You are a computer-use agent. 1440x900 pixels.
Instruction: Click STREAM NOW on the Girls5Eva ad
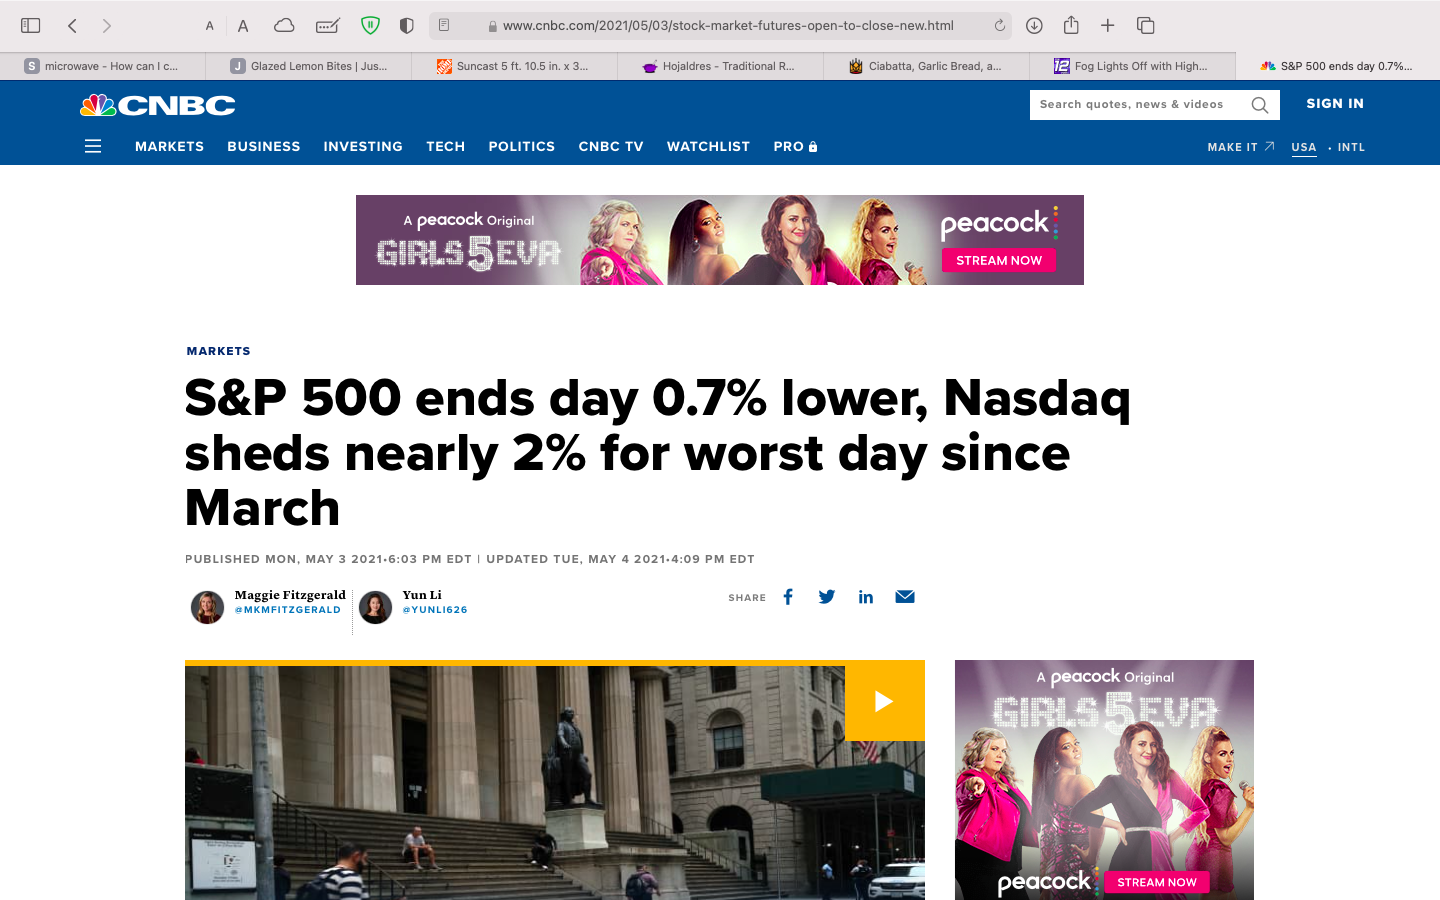tap(998, 259)
